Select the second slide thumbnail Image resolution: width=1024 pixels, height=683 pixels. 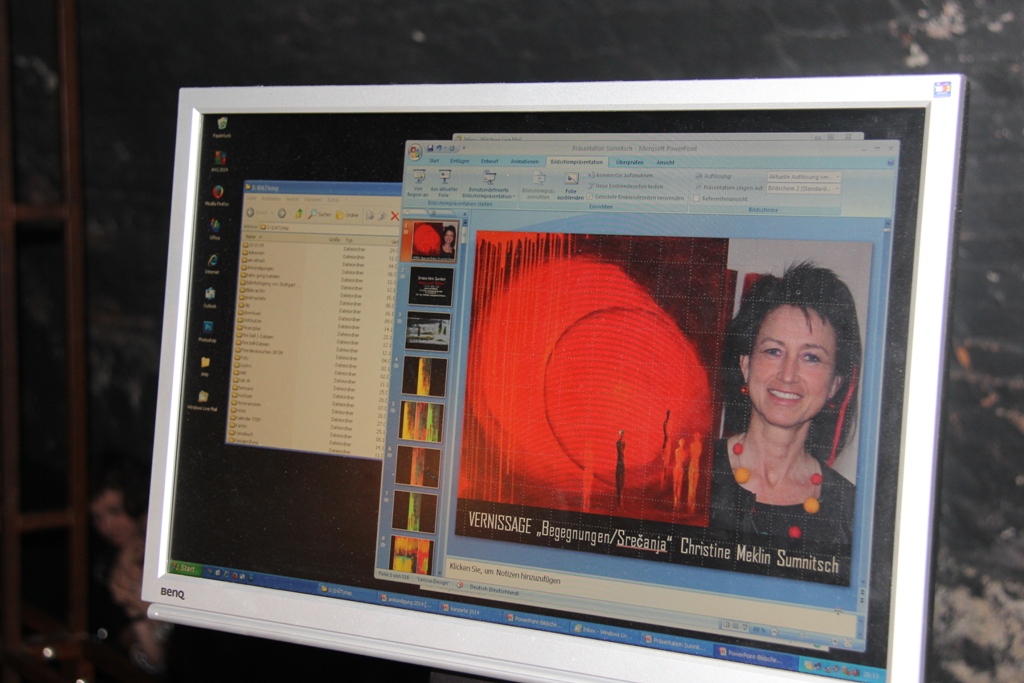(x=431, y=287)
